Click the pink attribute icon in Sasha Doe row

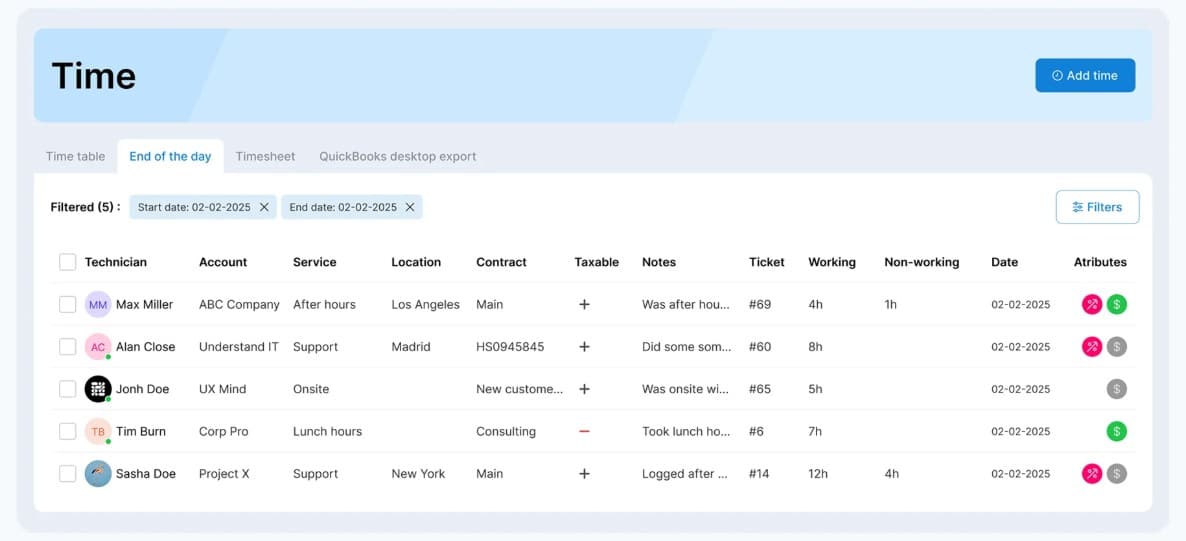click(x=1091, y=474)
